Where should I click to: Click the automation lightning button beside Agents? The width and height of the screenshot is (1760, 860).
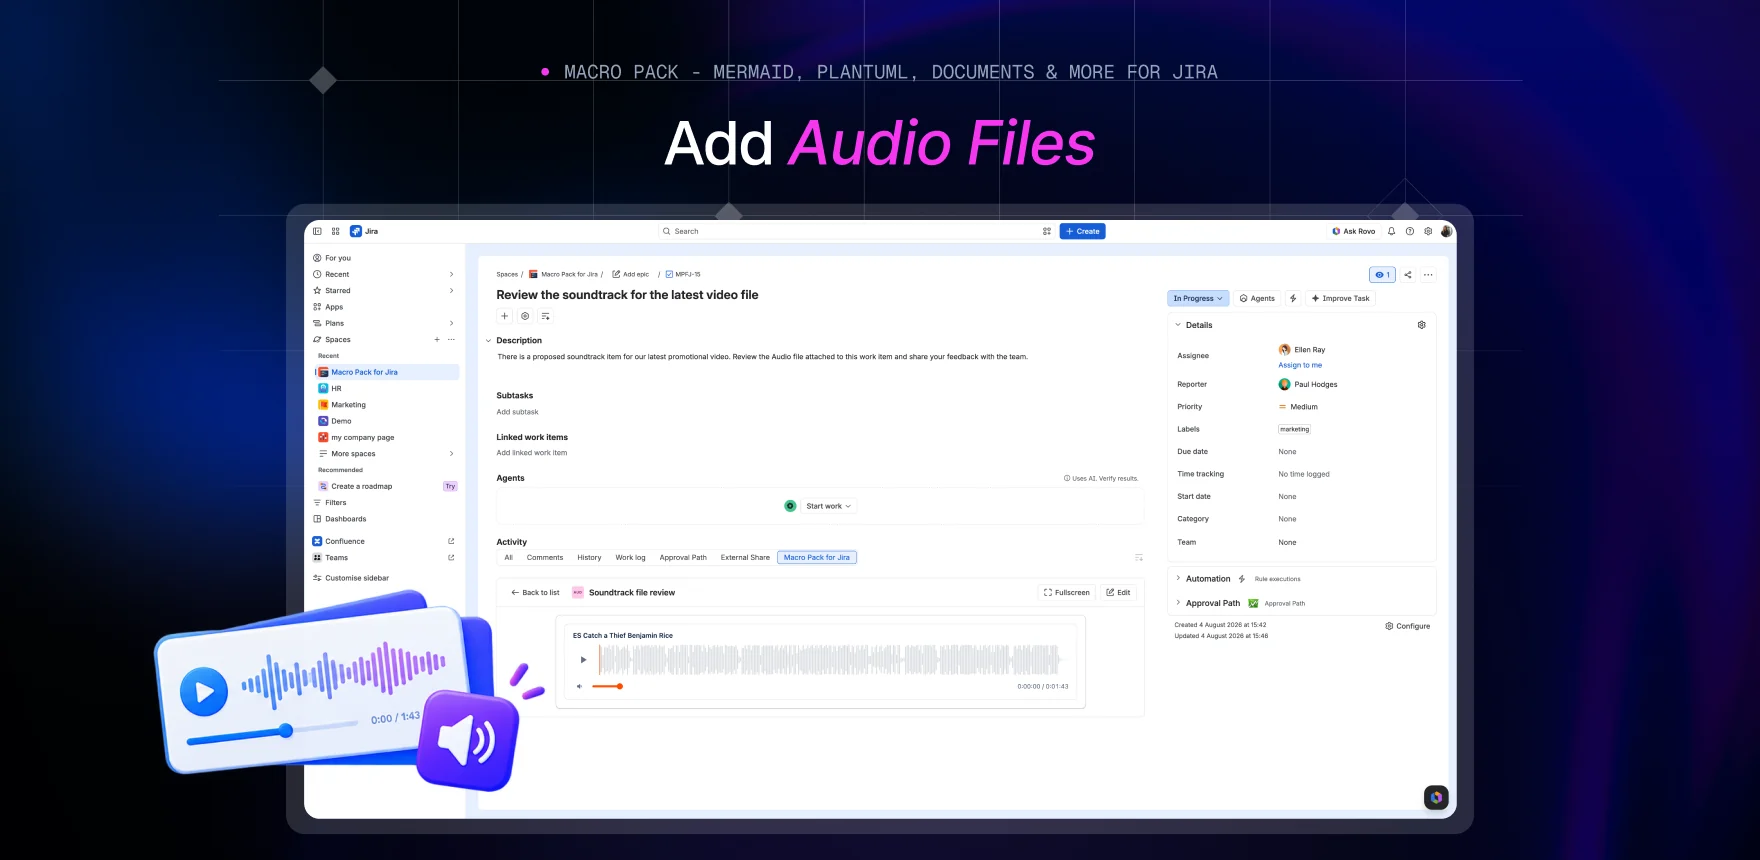1293,298
